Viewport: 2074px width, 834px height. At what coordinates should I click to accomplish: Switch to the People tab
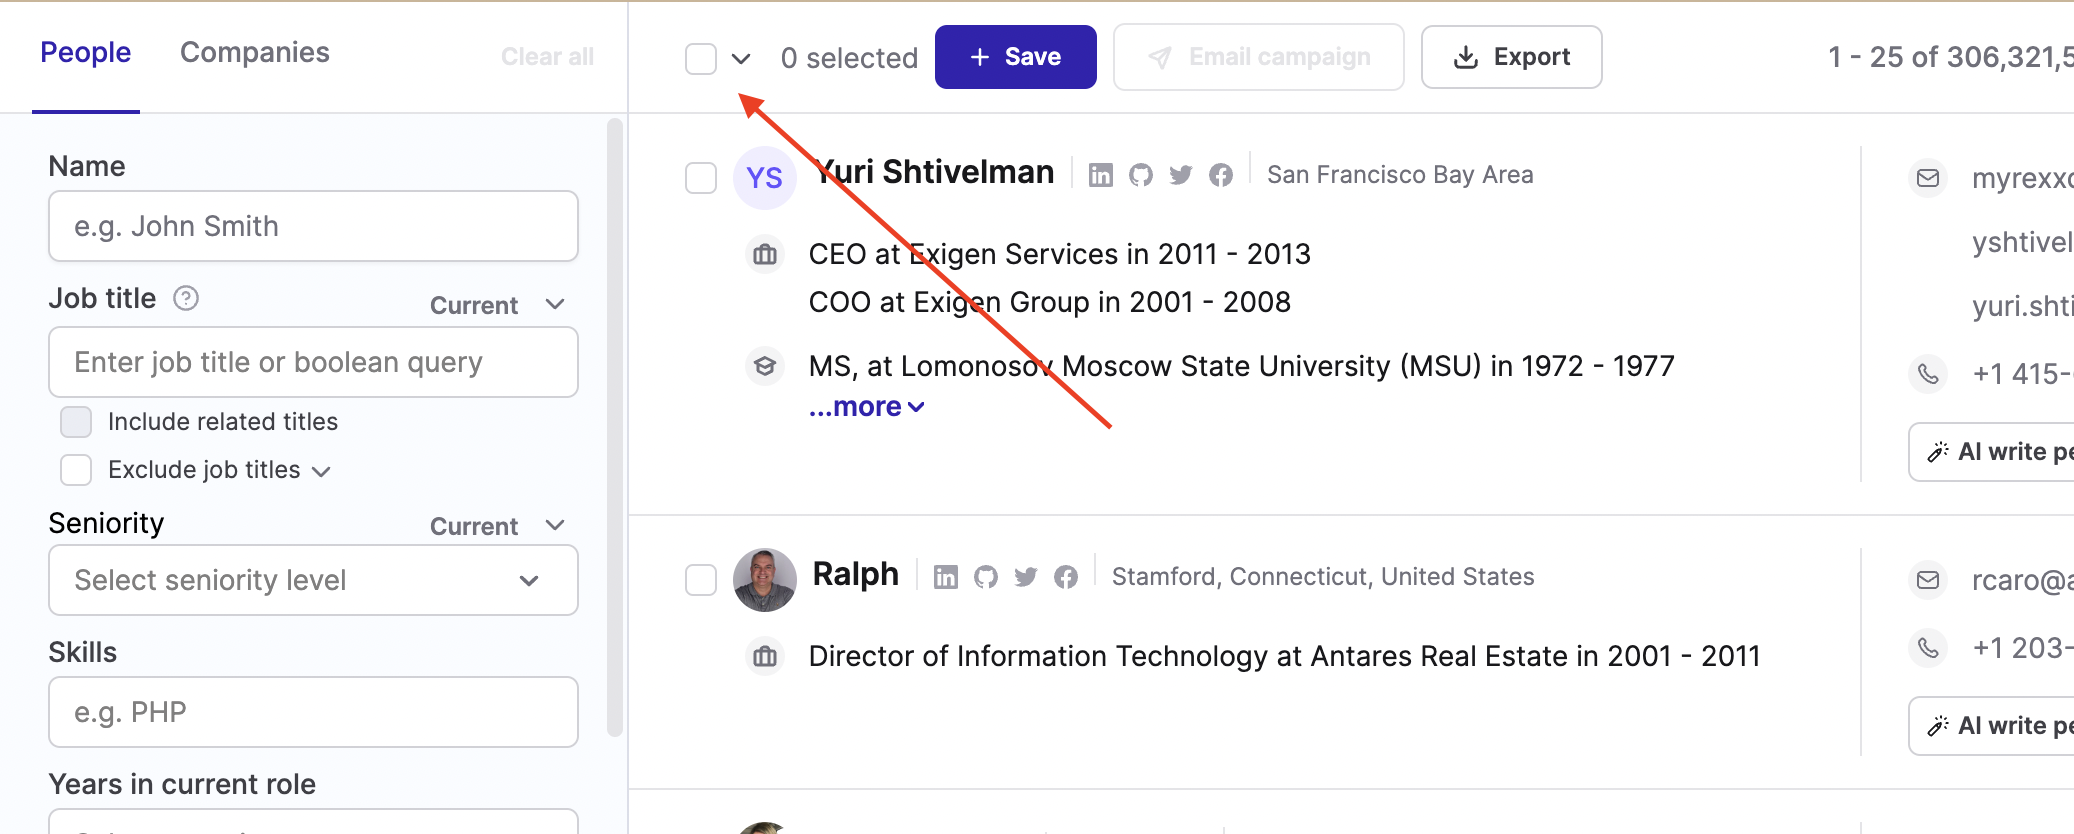86,52
